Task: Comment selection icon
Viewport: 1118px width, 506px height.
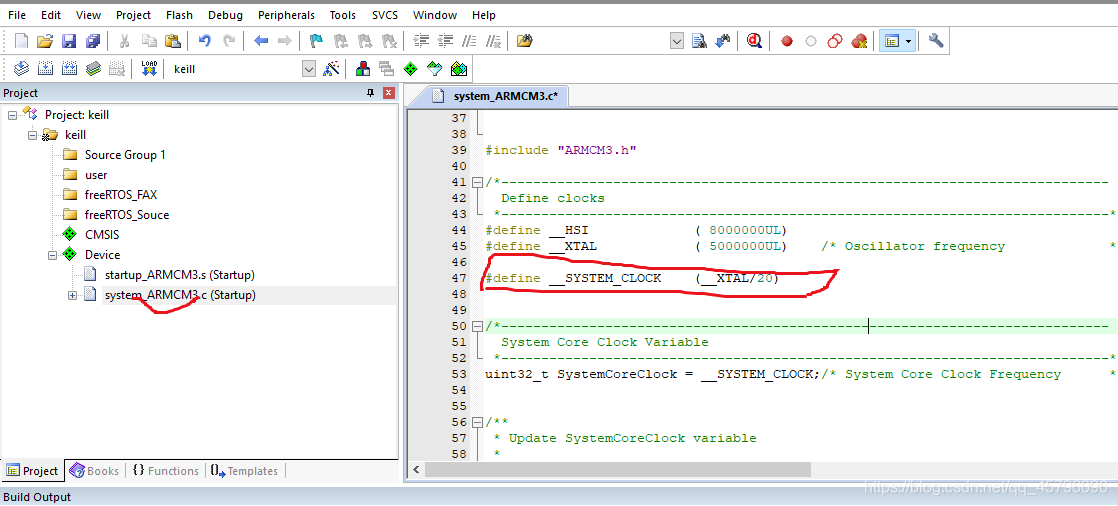Action: 468,41
